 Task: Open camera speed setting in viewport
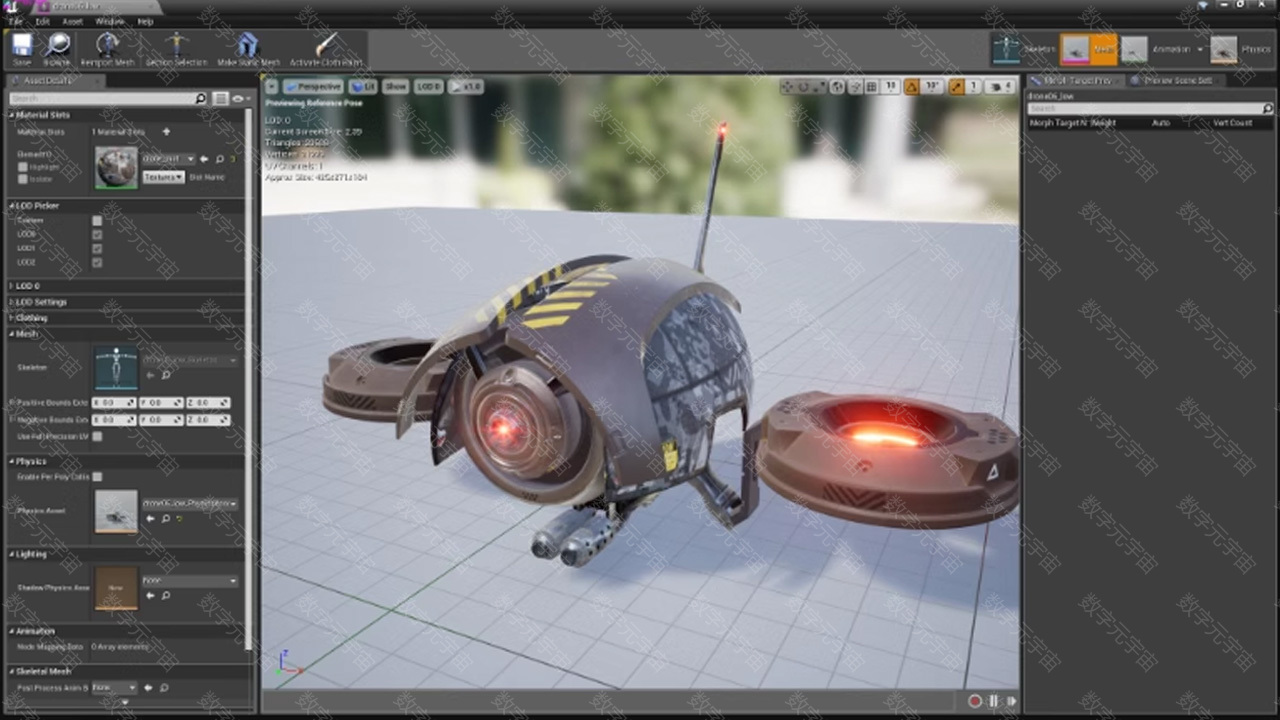(x=1000, y=87)
